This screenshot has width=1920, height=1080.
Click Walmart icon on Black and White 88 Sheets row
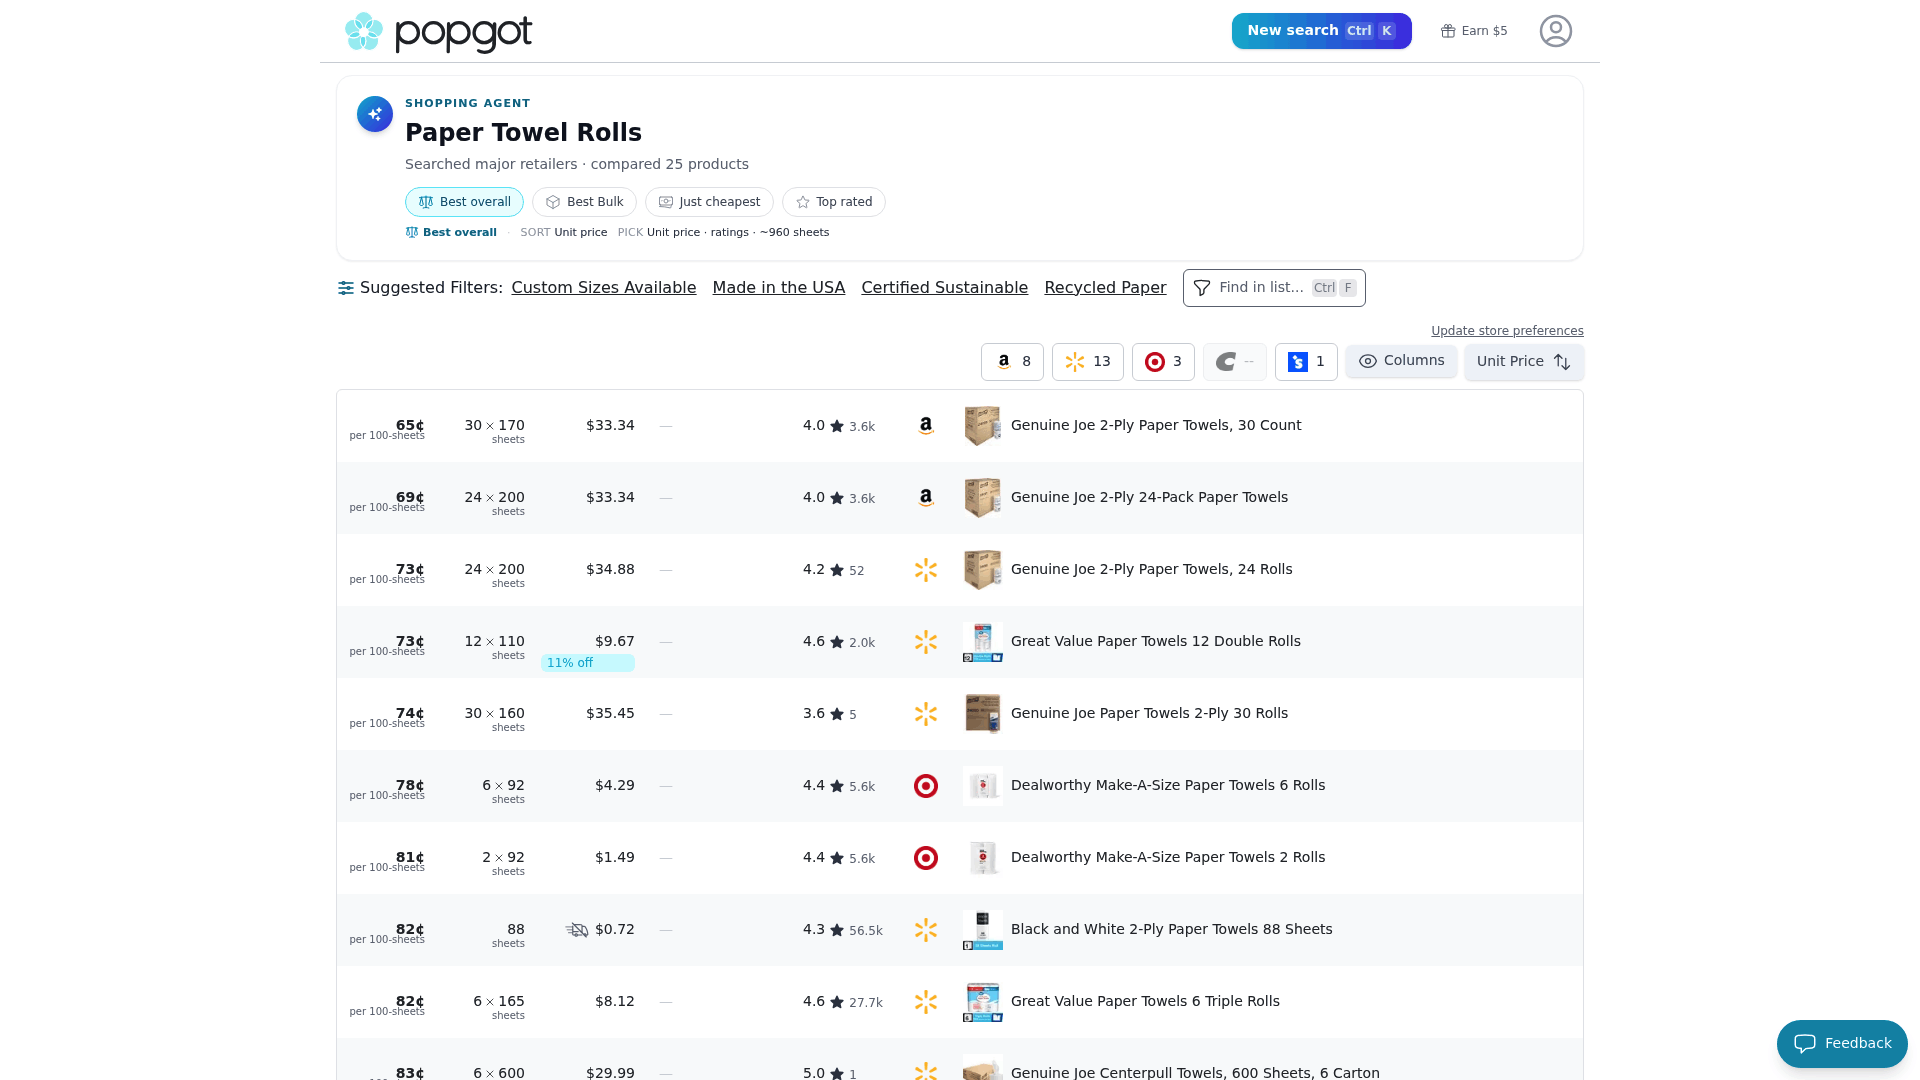pyautogui.click(x=926, y=930)
